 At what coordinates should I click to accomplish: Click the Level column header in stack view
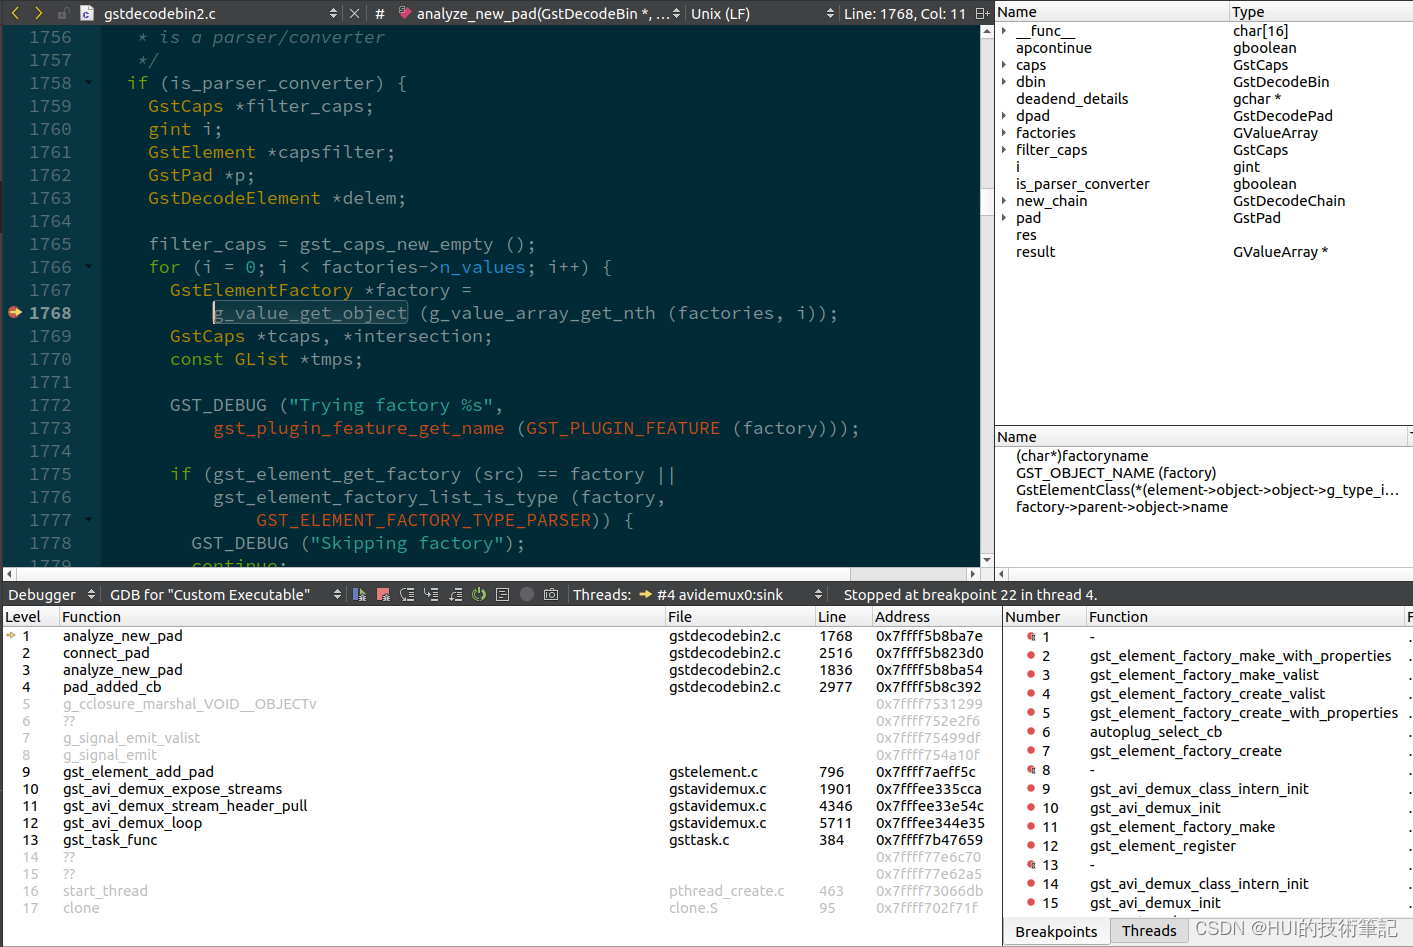pos(30,617)
